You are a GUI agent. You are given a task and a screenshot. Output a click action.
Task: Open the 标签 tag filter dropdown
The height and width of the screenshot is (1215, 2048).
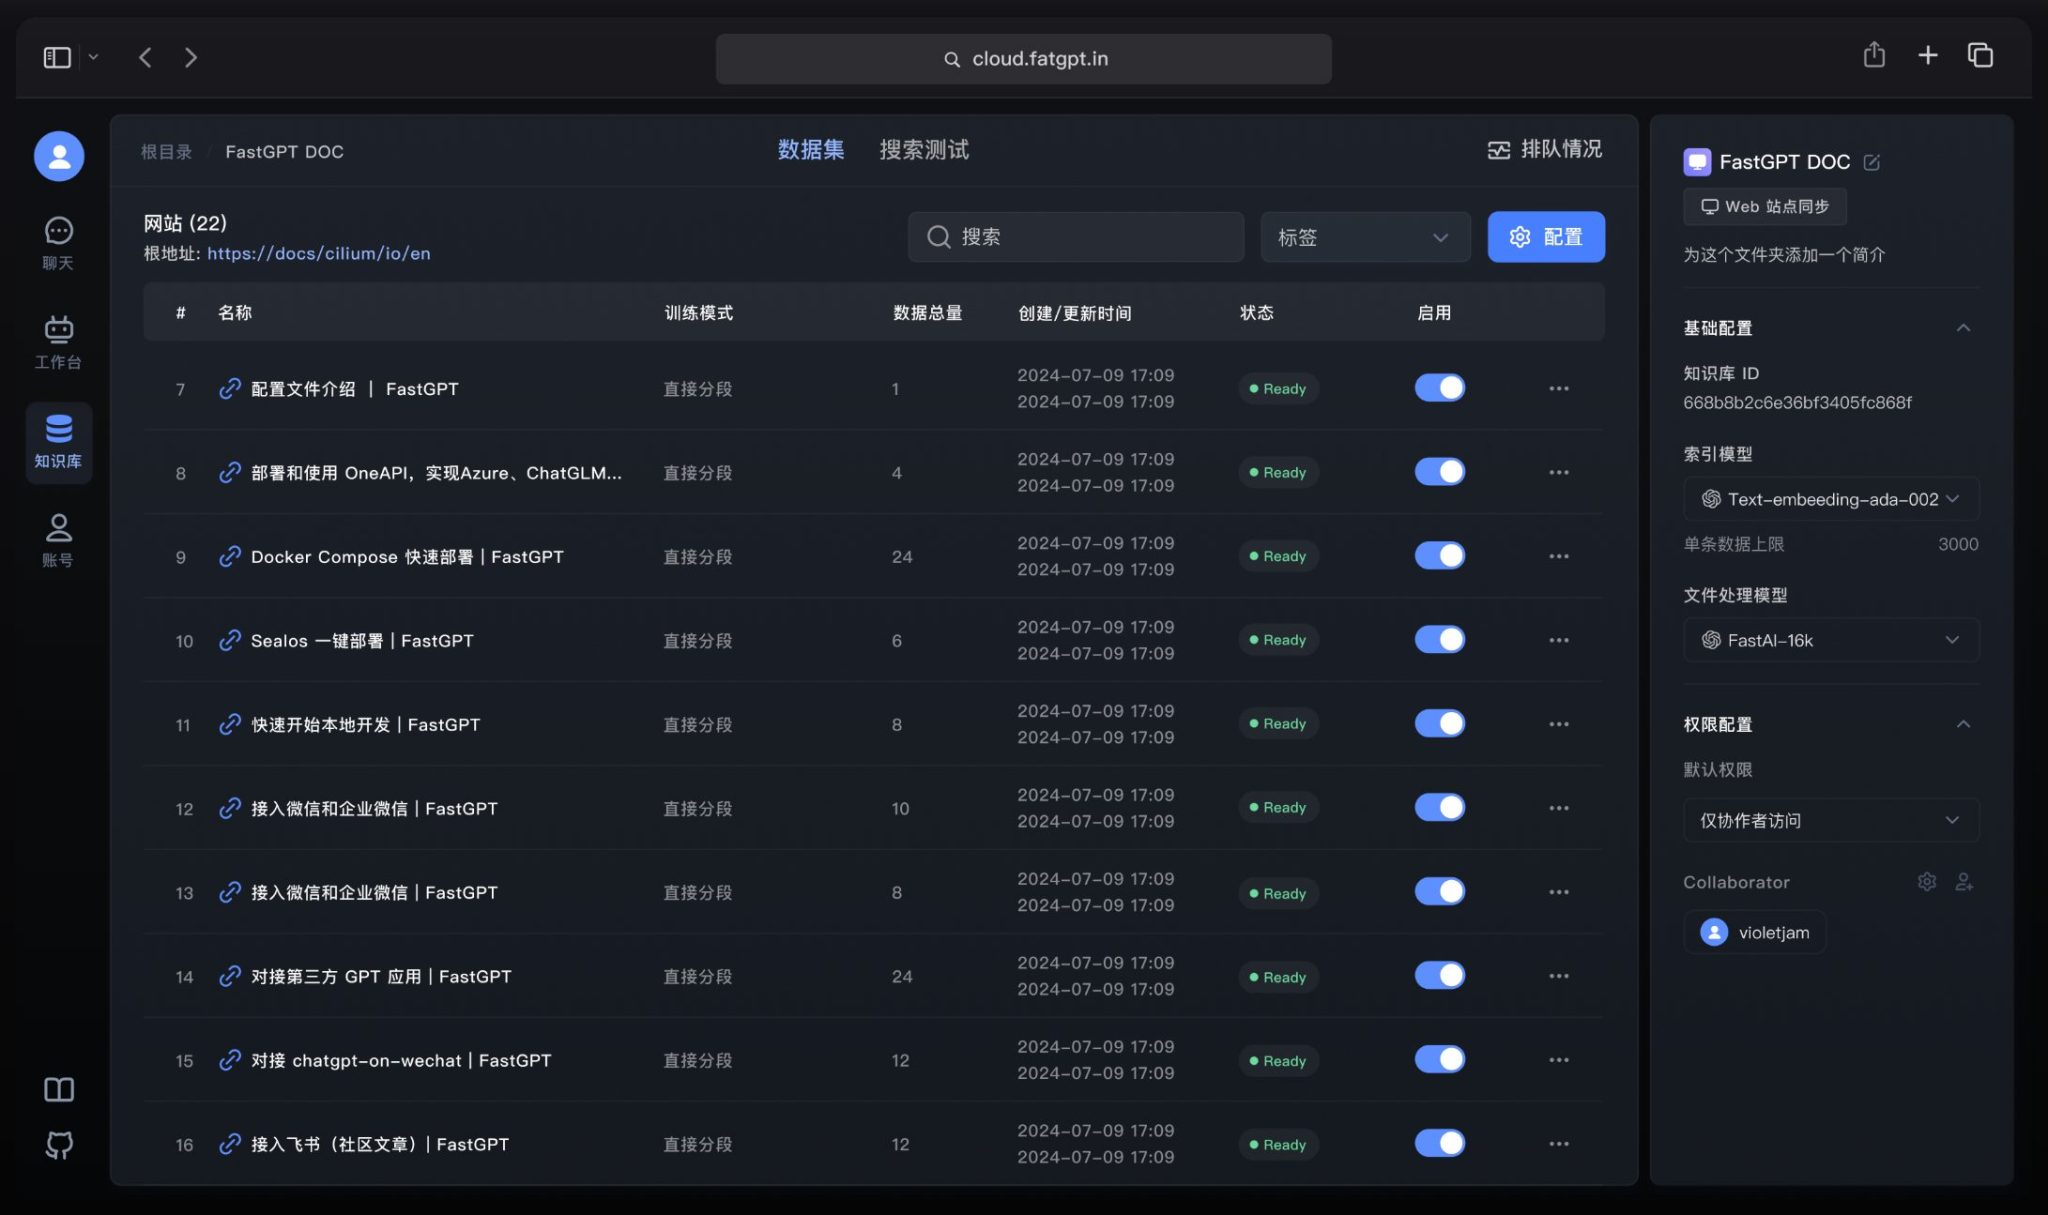coord(1364,237)
